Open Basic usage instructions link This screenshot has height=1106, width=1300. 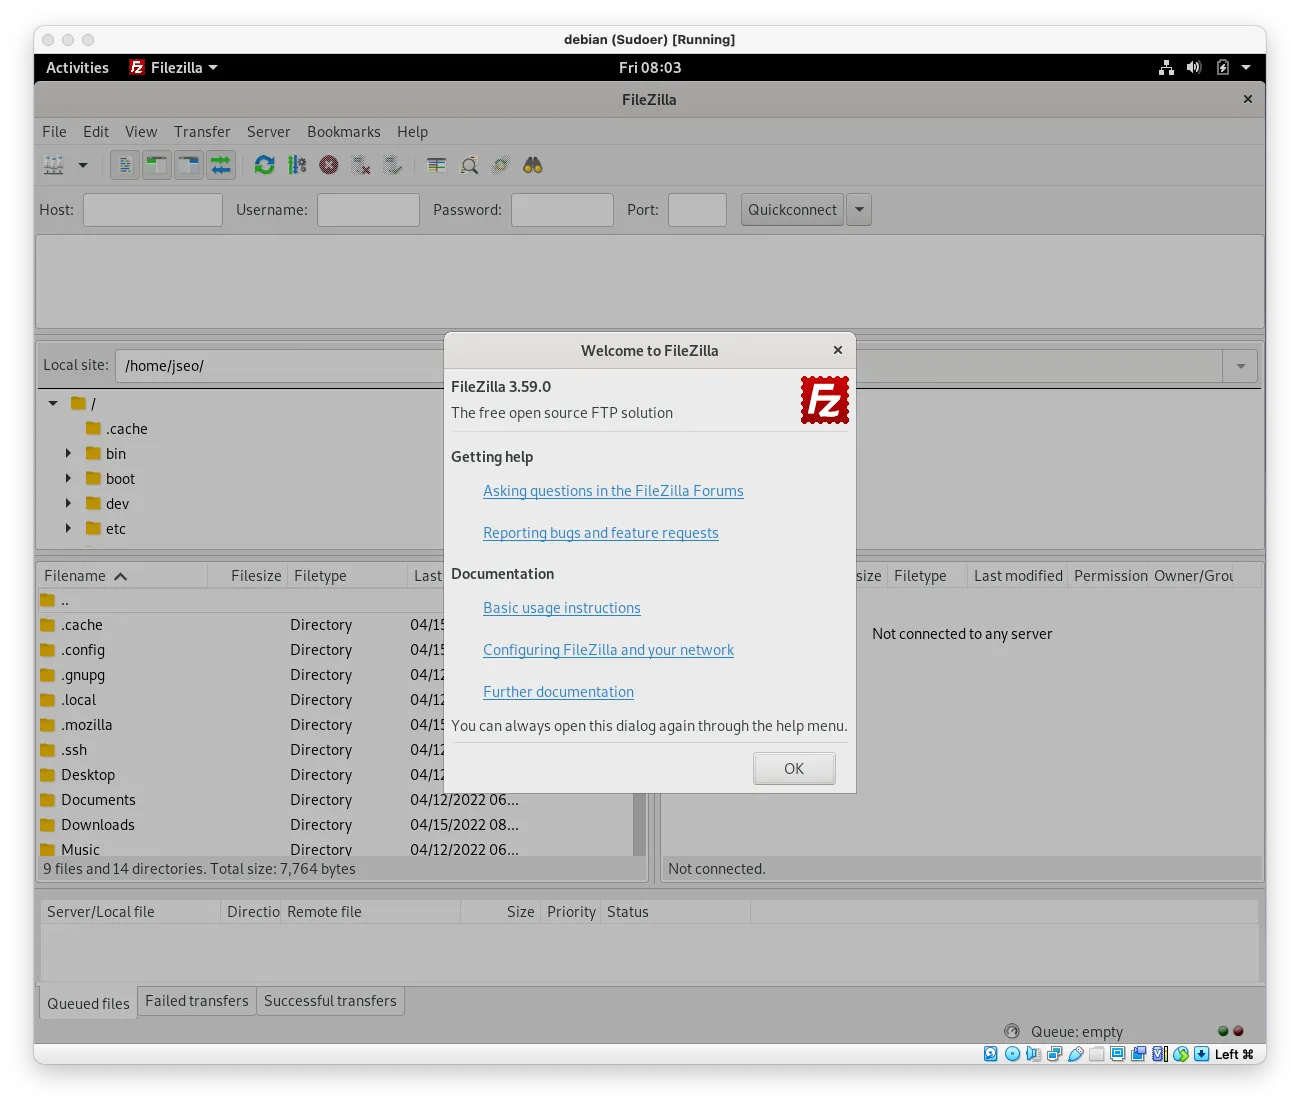click(x=561, y=608)
